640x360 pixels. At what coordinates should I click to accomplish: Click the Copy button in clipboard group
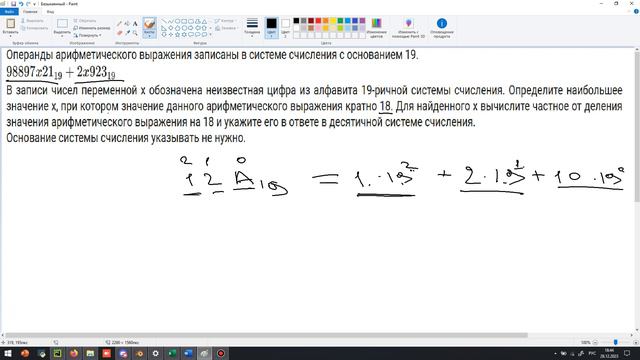[x=34, y=28]
